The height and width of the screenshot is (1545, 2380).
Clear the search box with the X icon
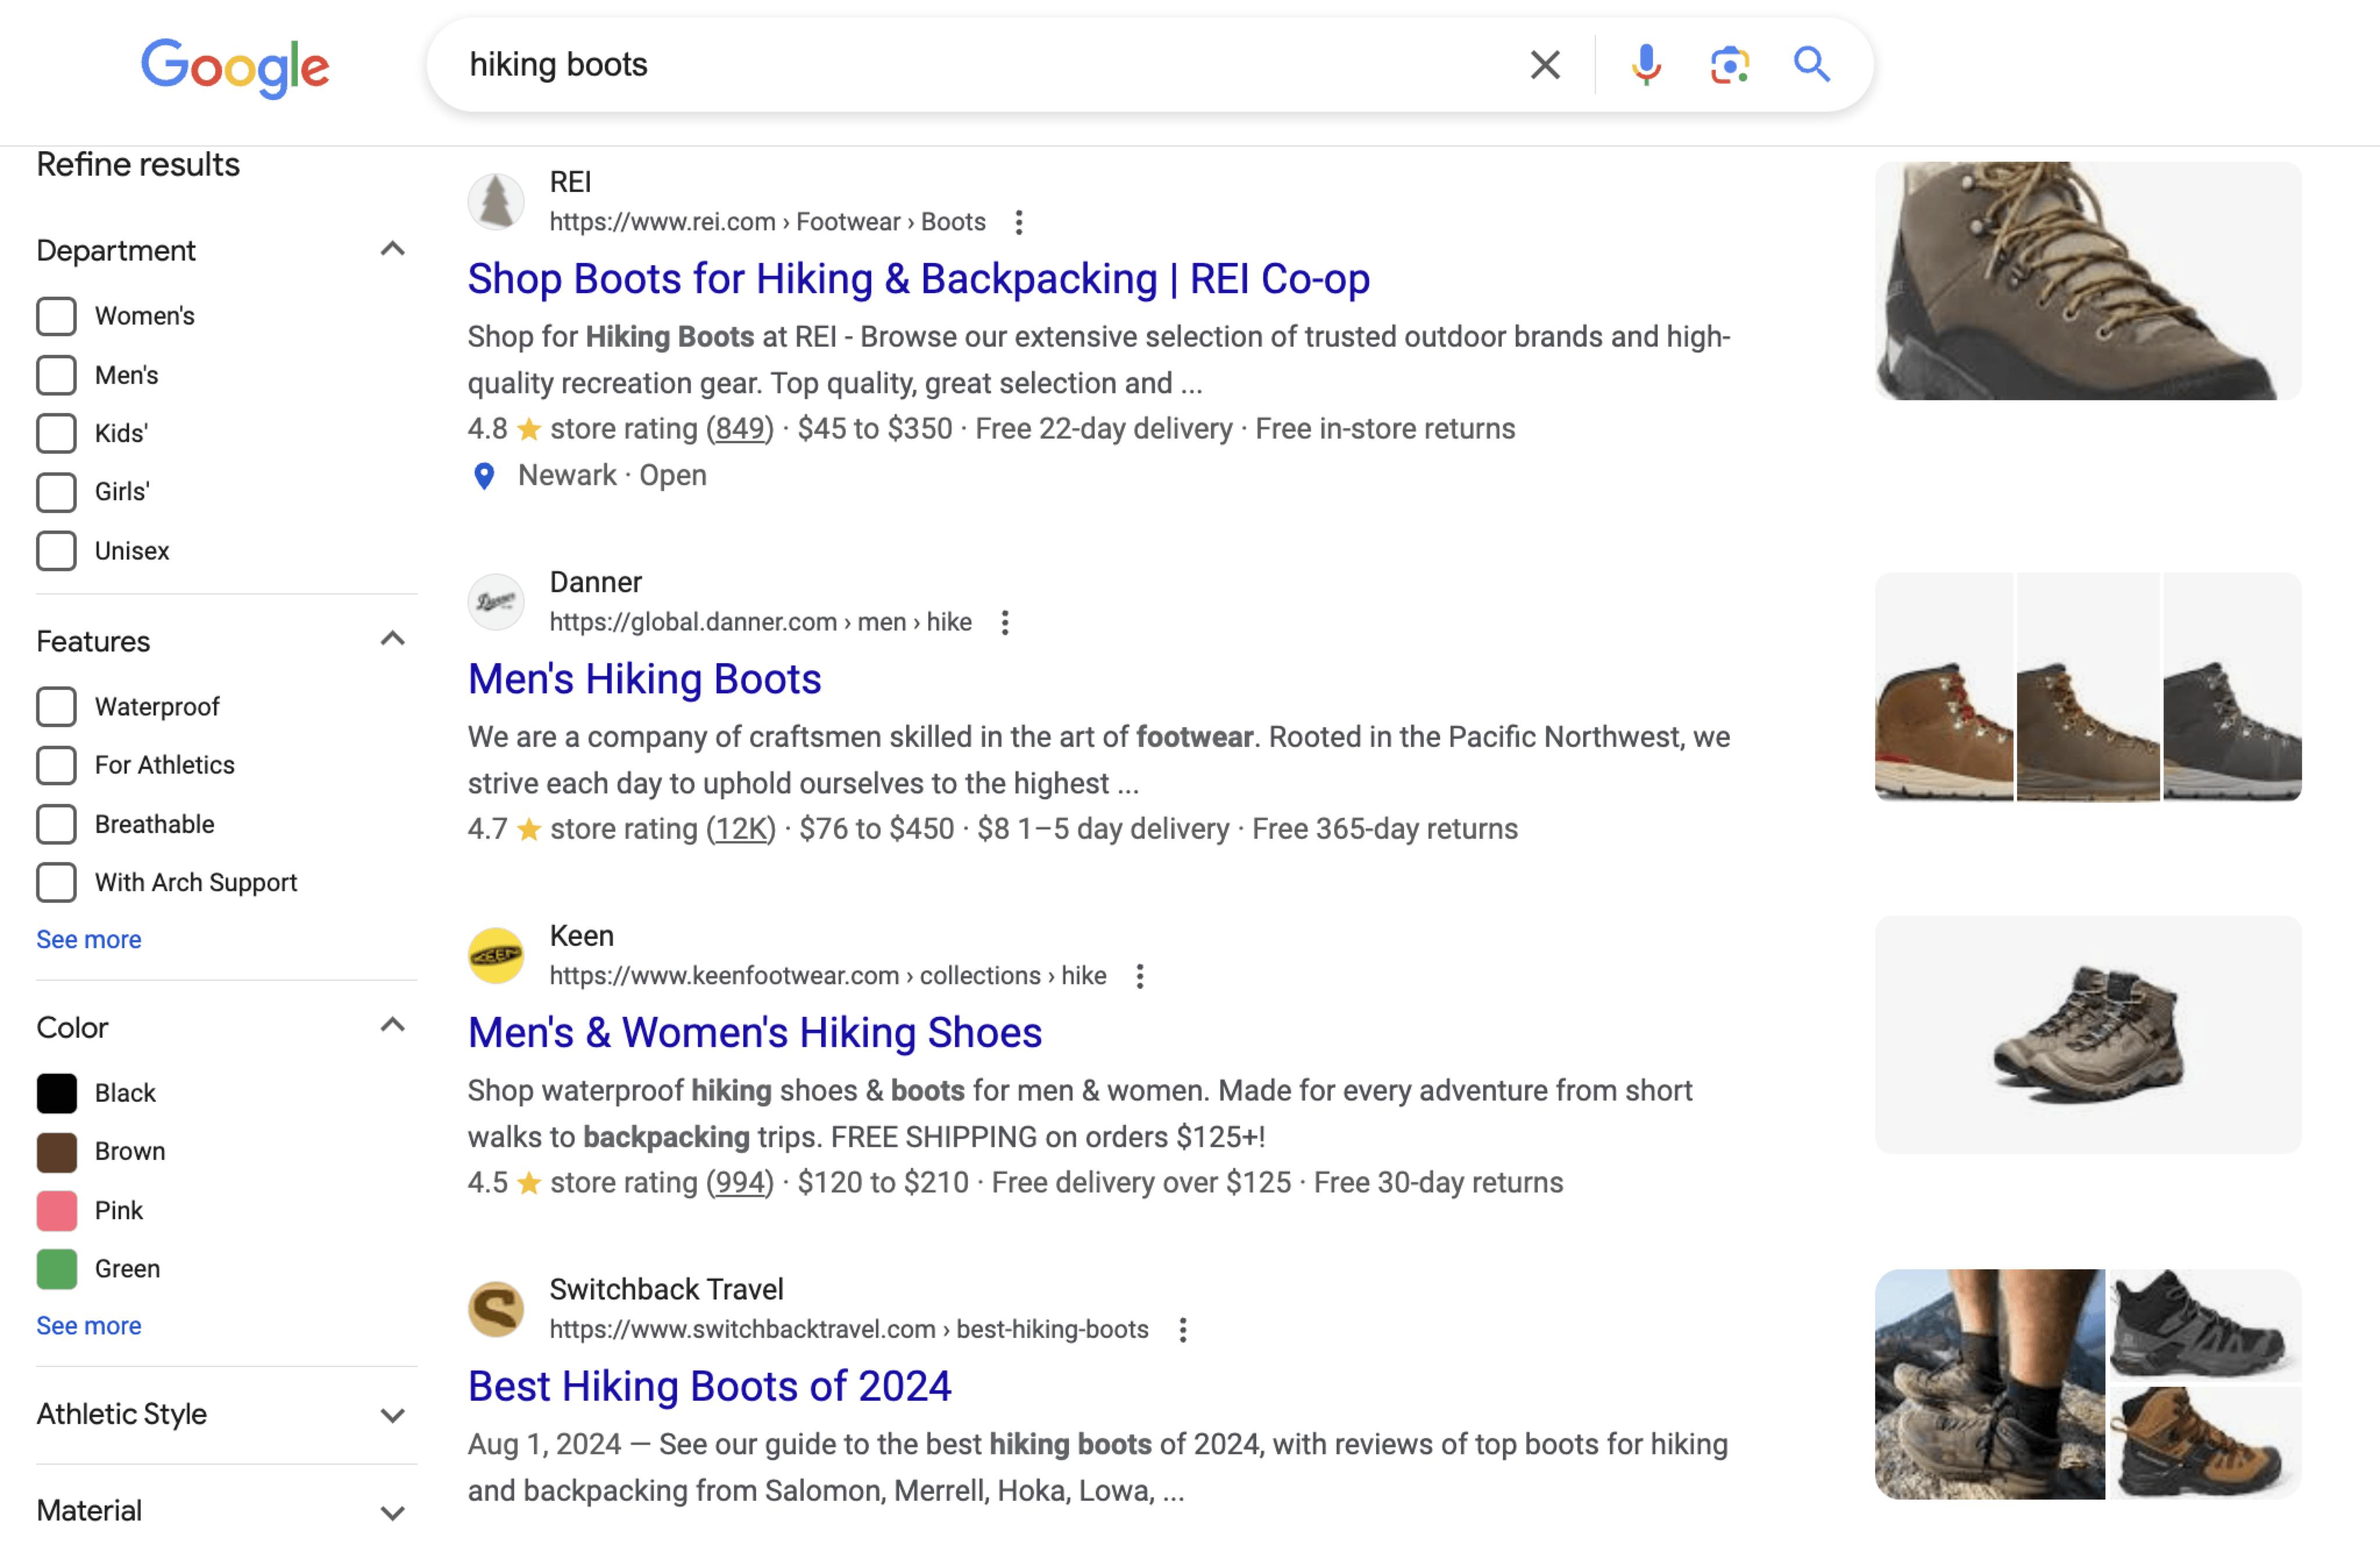pyautogui.click(x=1544, y=65)
